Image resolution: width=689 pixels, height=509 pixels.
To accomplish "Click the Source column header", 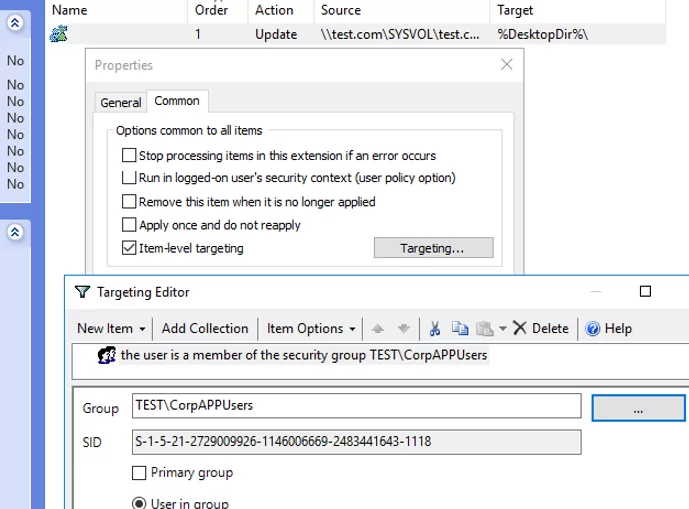I will coord(402,11).
